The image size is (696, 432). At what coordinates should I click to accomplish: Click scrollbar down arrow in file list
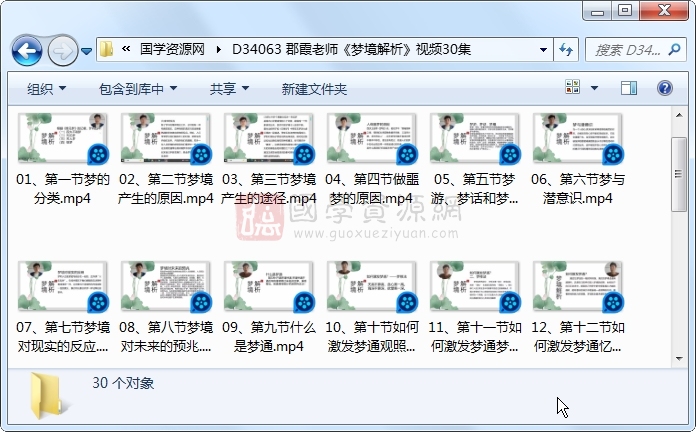pyautogui.click(x=679, y=358)
